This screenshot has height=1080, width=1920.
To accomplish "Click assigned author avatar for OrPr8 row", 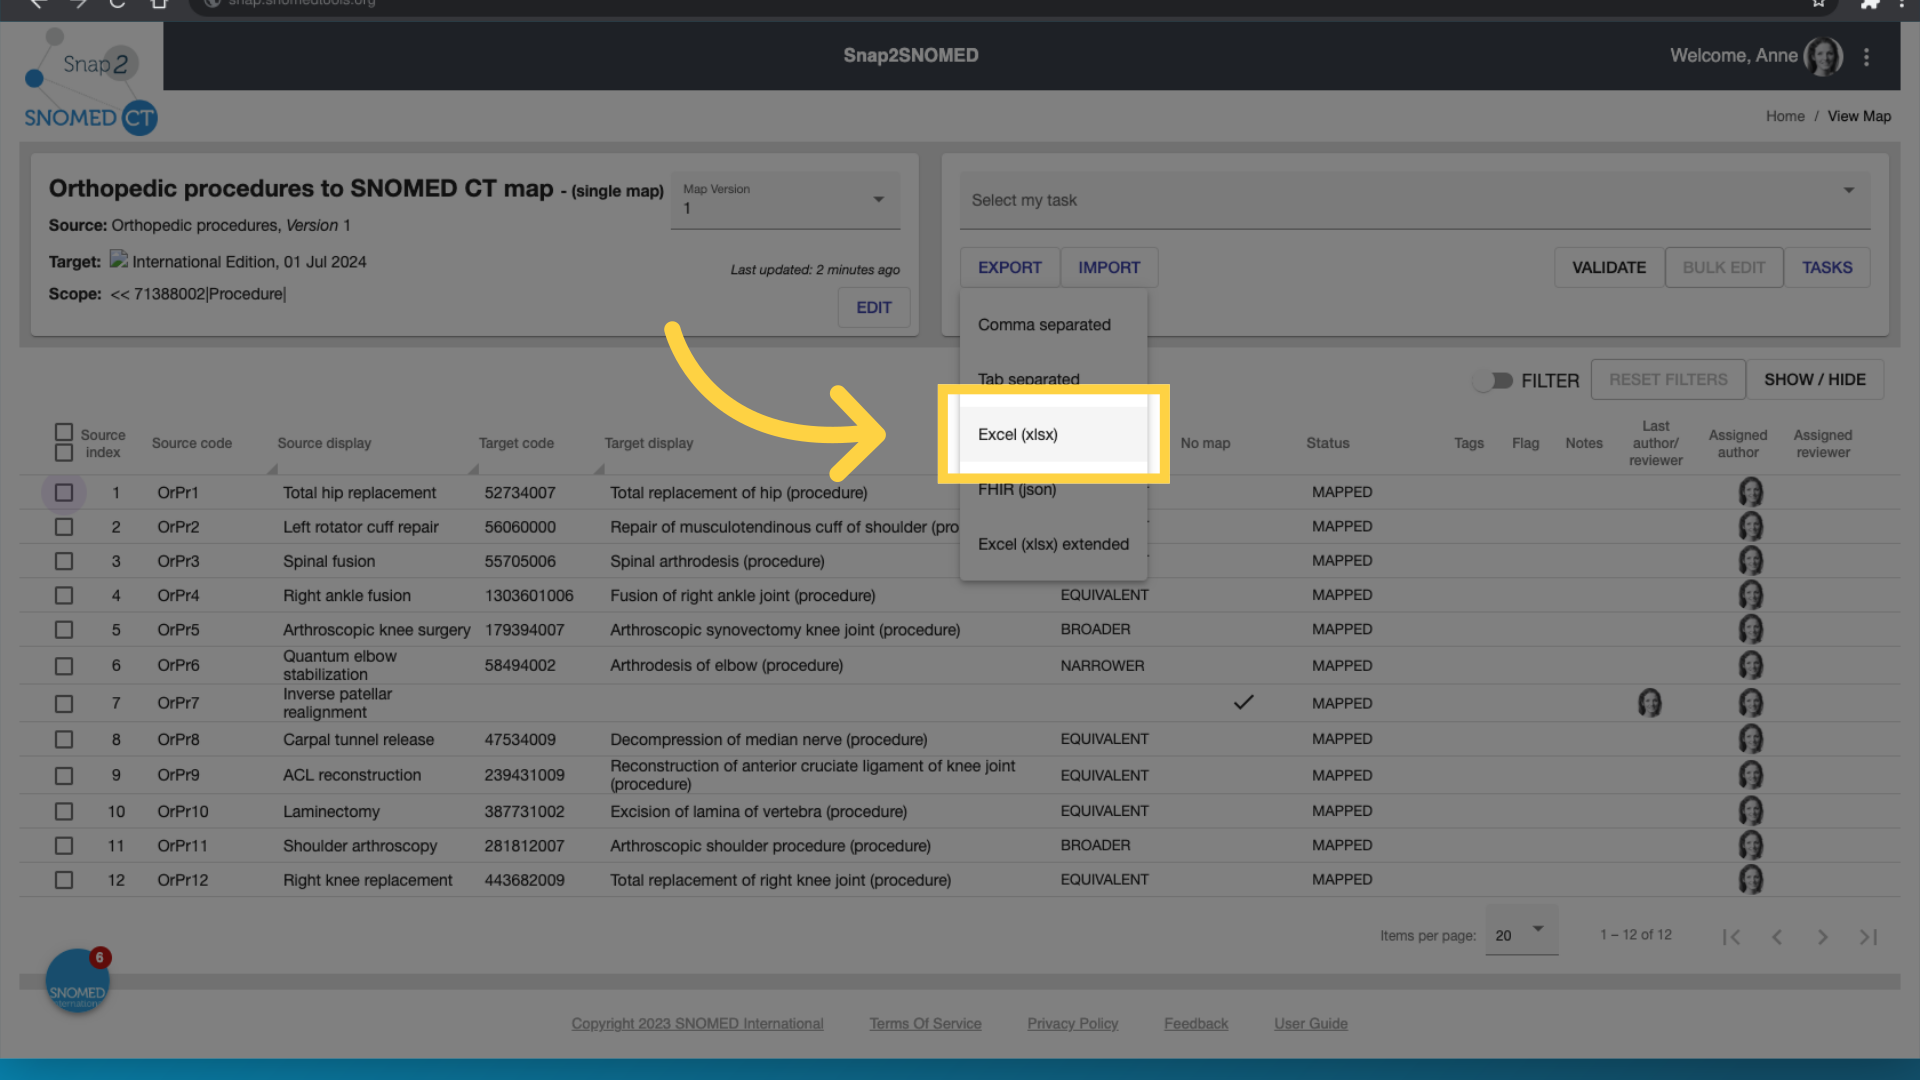I will point(1750,739).
